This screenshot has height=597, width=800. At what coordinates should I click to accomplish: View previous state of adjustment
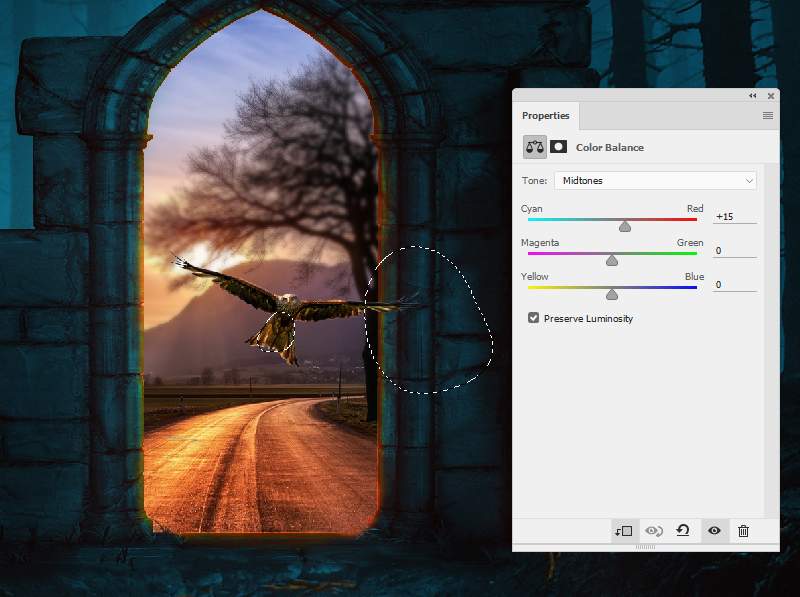[654, 531]
